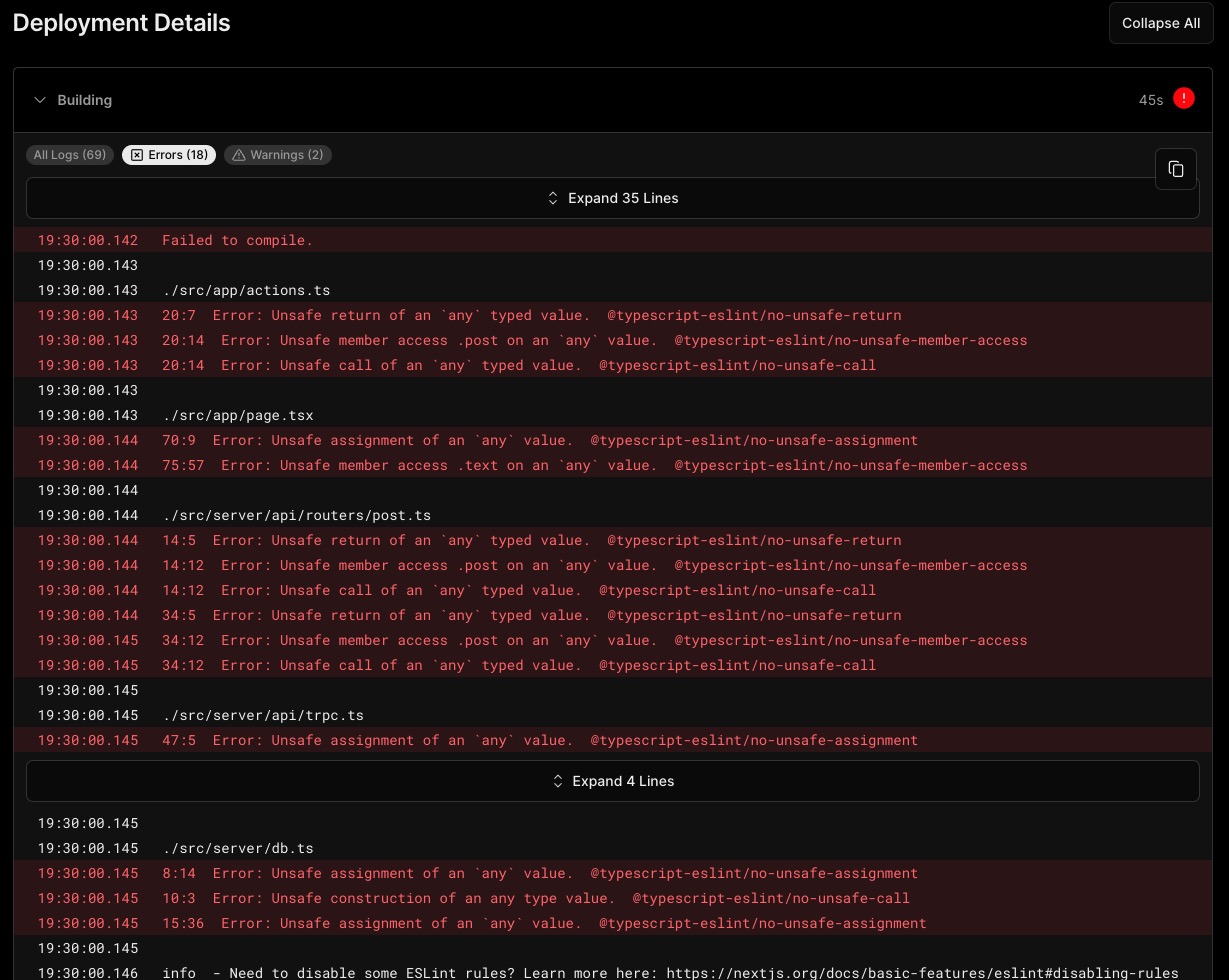Select the ./src/server/db.ts log entry
The width and height of the screenshot is (1229, 980).
[x=238, y=848]
